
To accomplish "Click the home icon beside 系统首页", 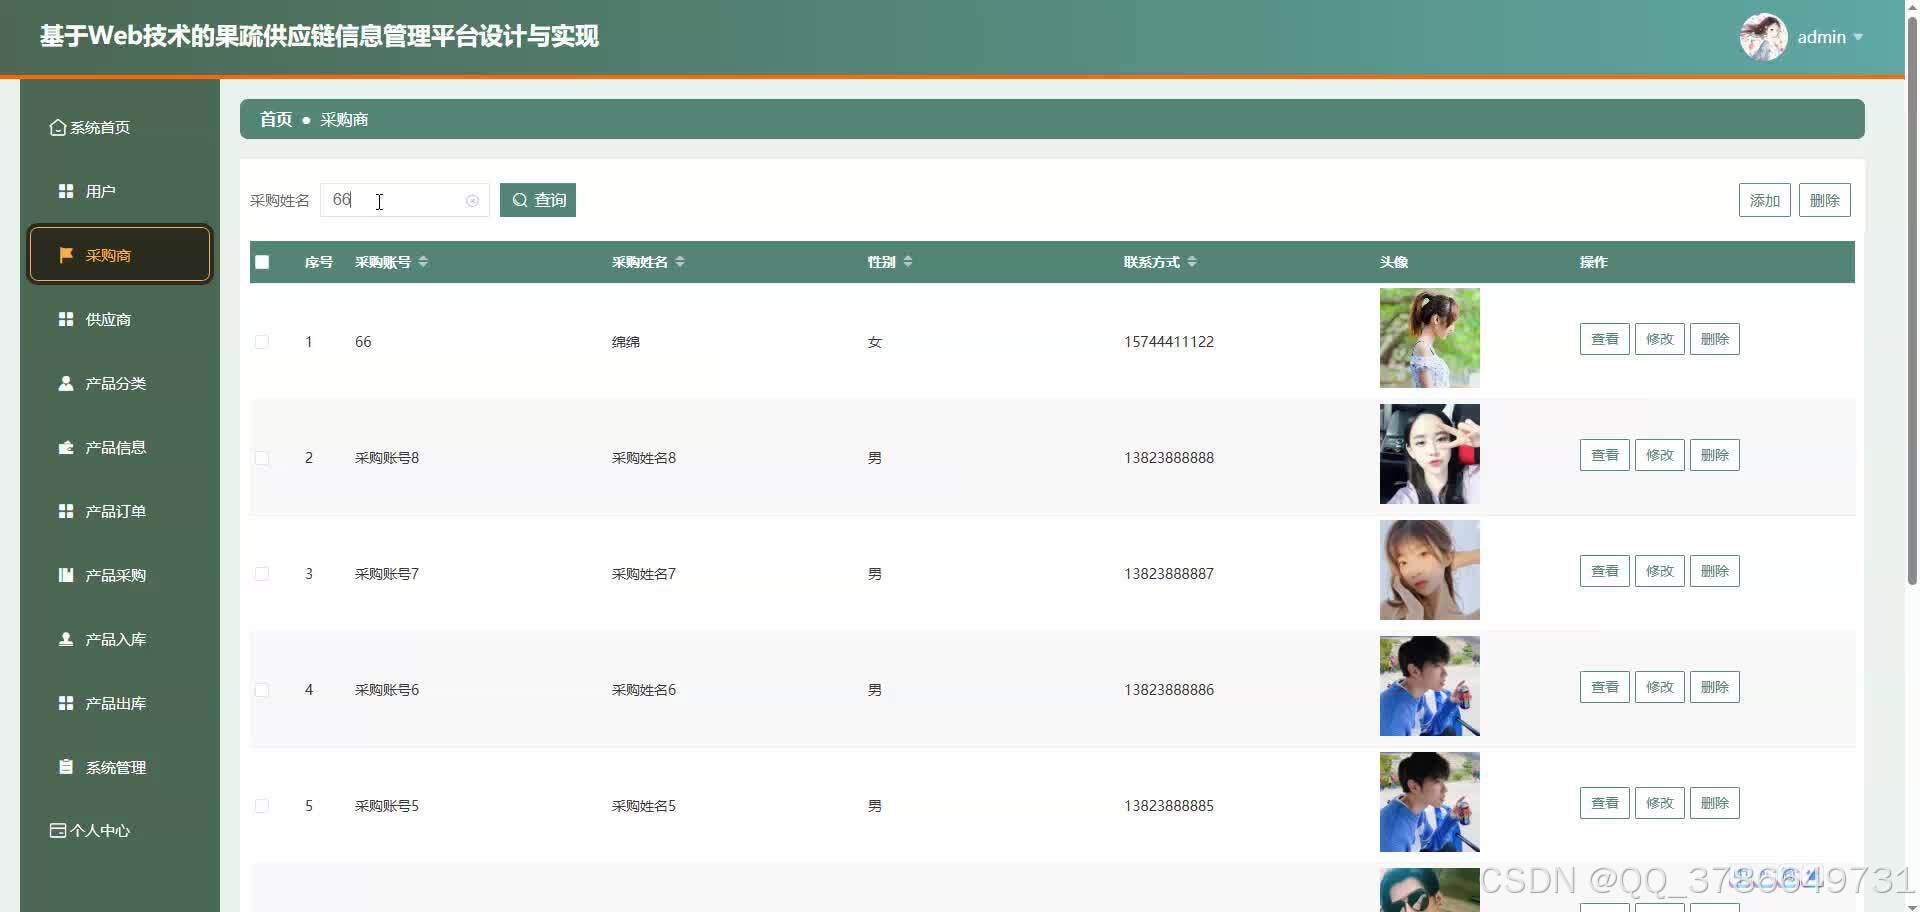I will [58, 128].
